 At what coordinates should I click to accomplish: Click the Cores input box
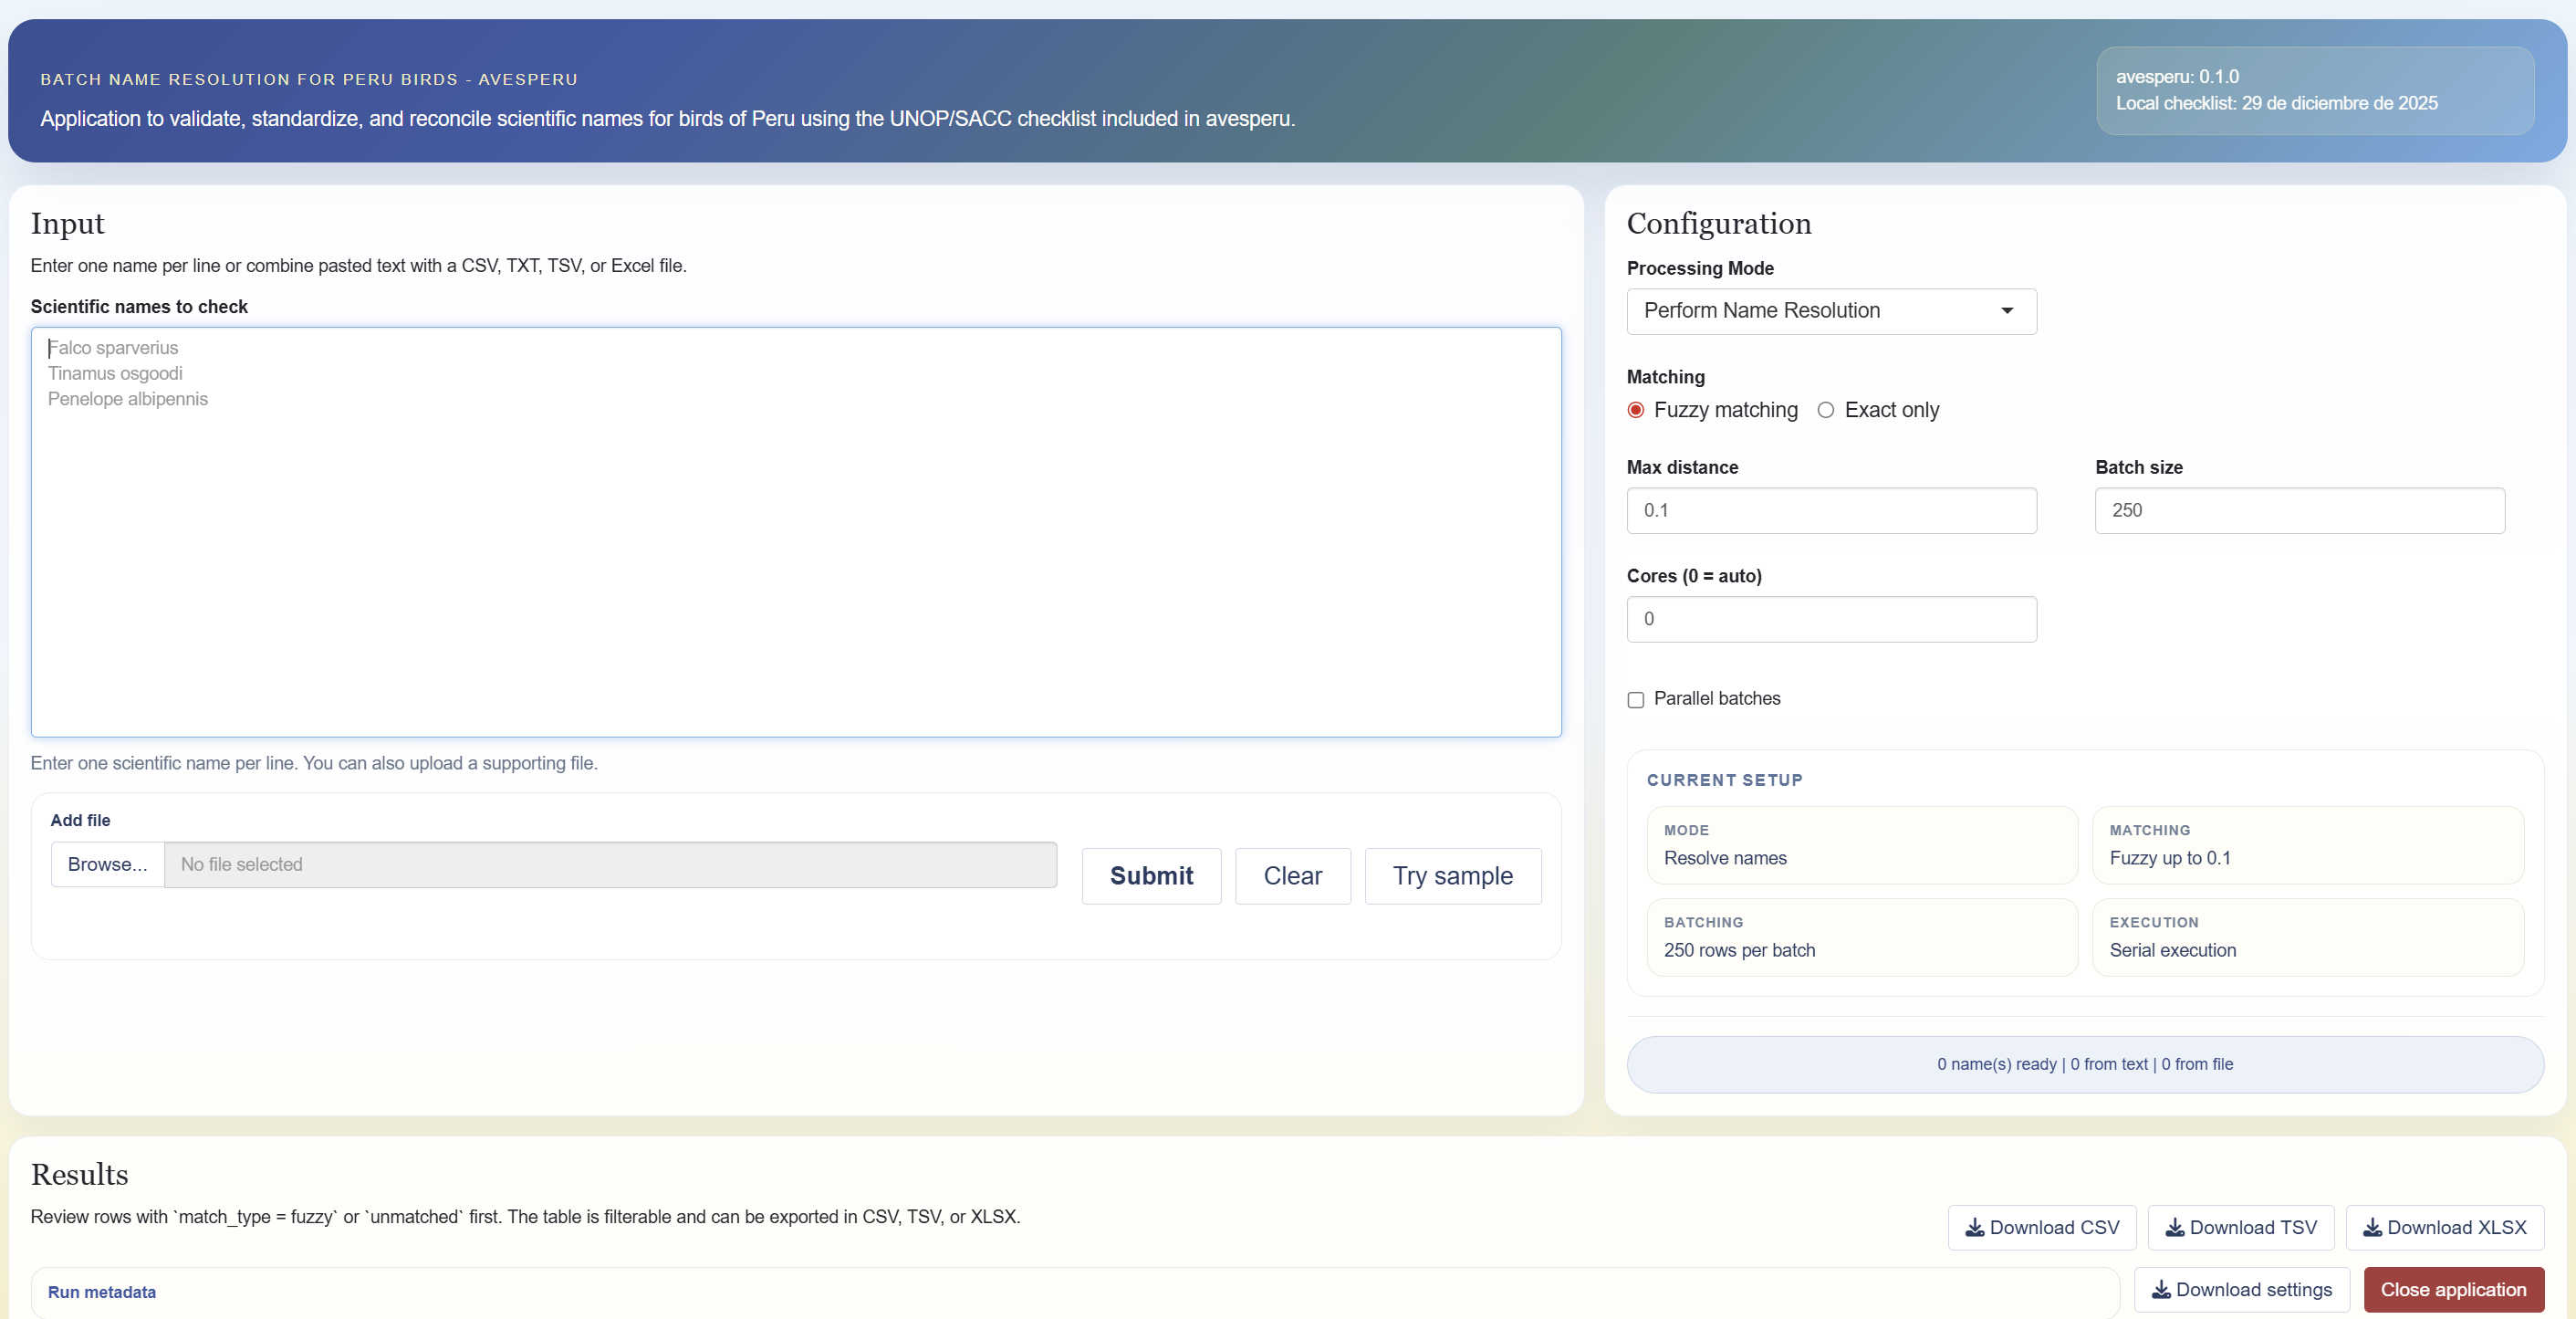coord(1830,619)
